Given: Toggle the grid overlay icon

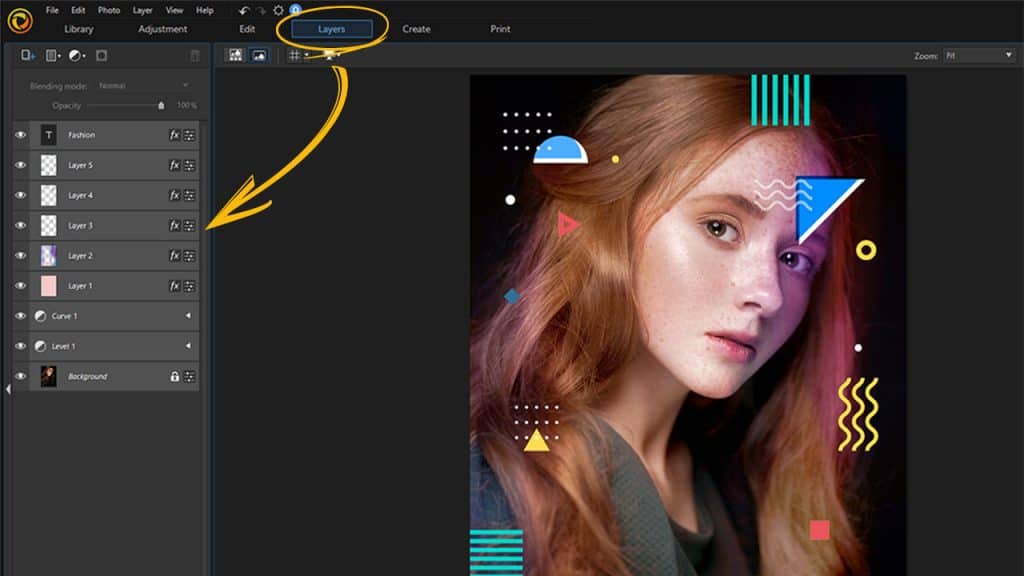Looking at the screenshot, I should click(x=295, y=56).
